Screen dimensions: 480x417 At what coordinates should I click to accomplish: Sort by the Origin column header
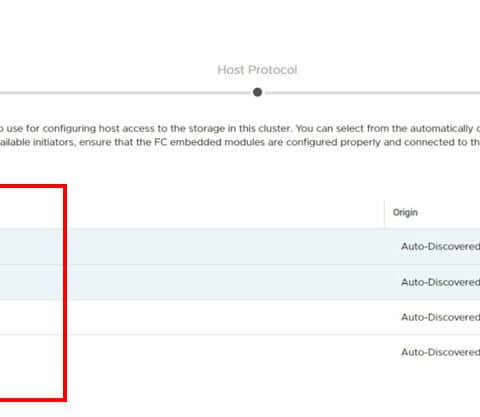[x=405, y=212]
